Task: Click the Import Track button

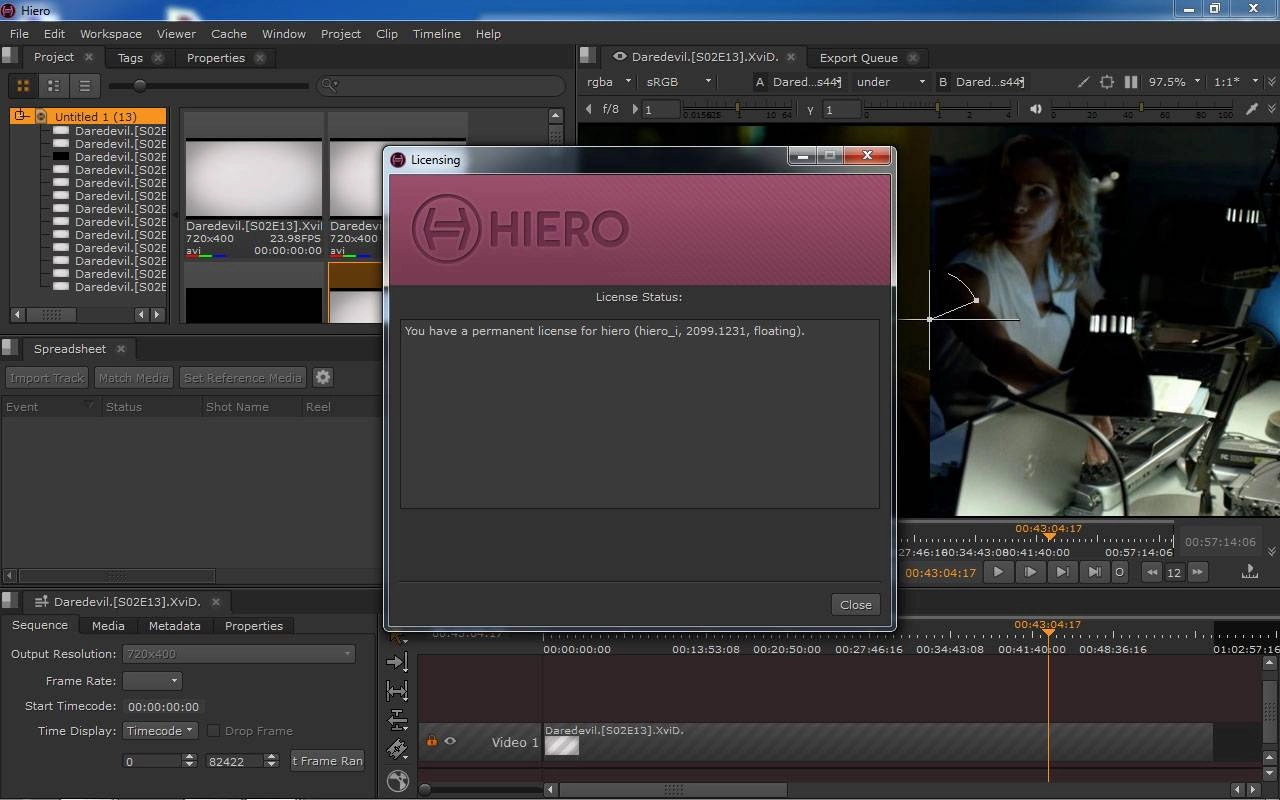Action: [x=46, y=378]
